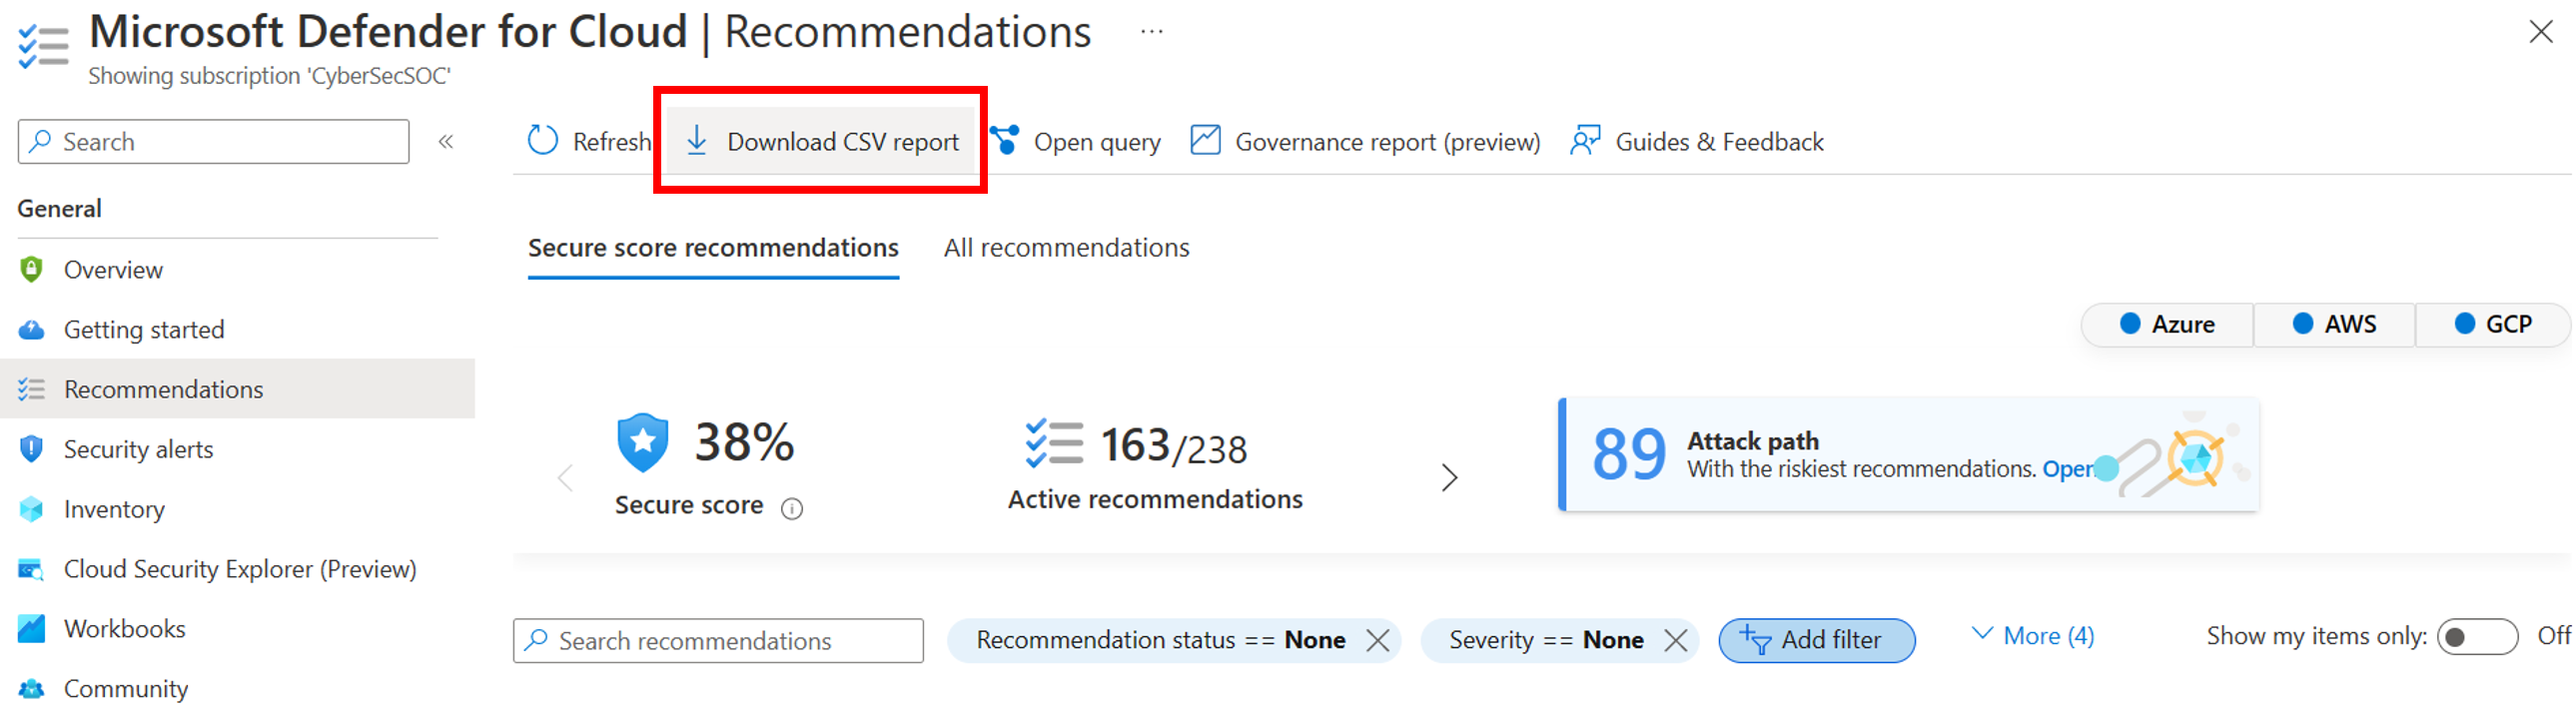2576x713 pixels.
Task: Click the Cloud Security Explorer icon
Action: point(32,569)
